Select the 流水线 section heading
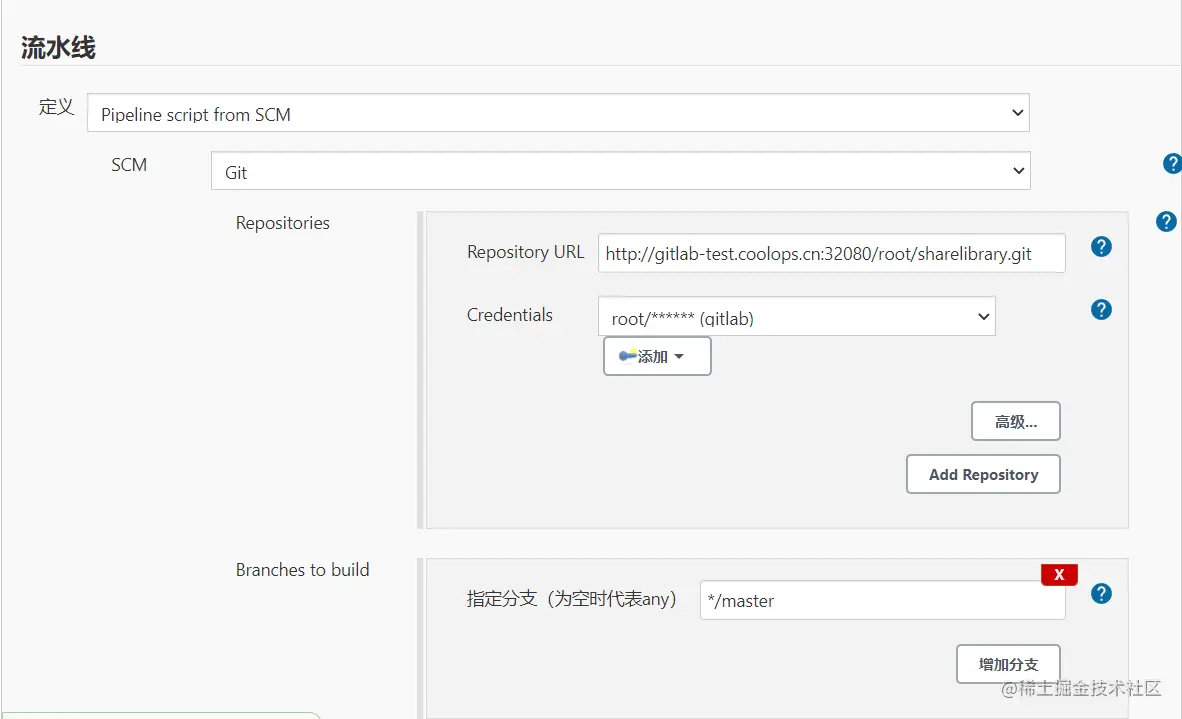Image resolution: width=1182 pixels, height=719 pixels. coord(58,47)
